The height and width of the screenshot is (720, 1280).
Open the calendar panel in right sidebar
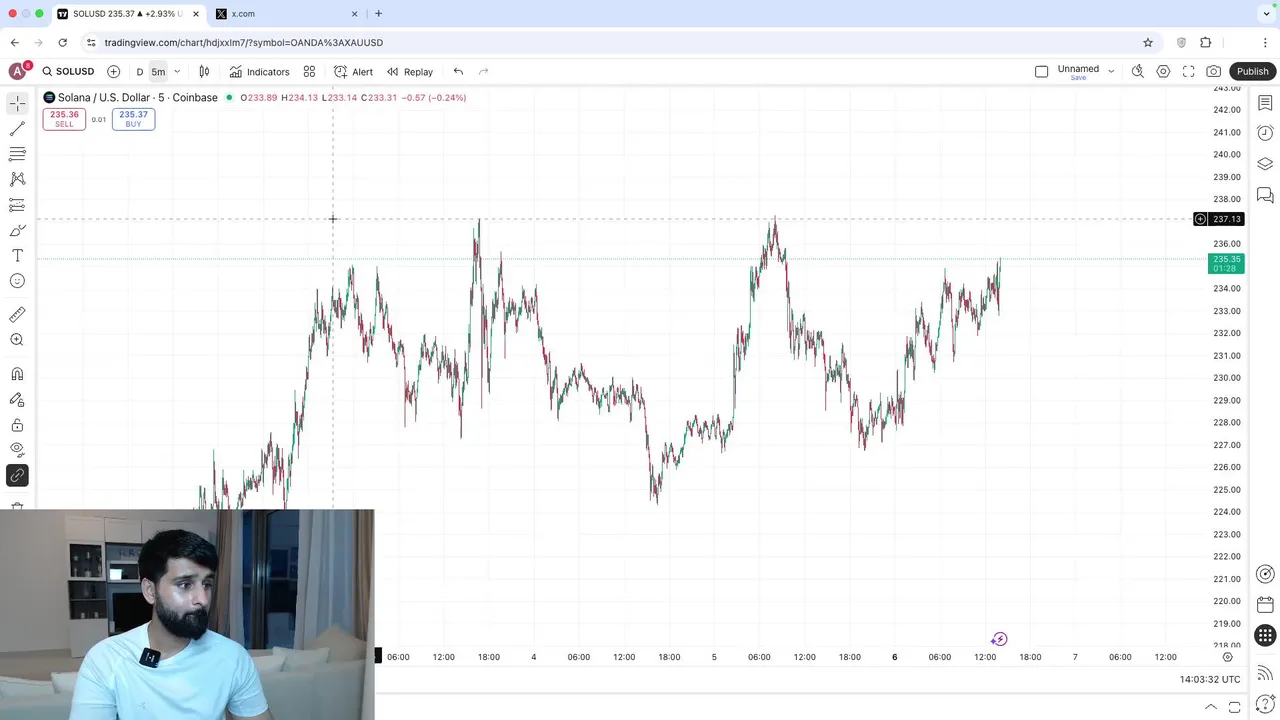1265,605
